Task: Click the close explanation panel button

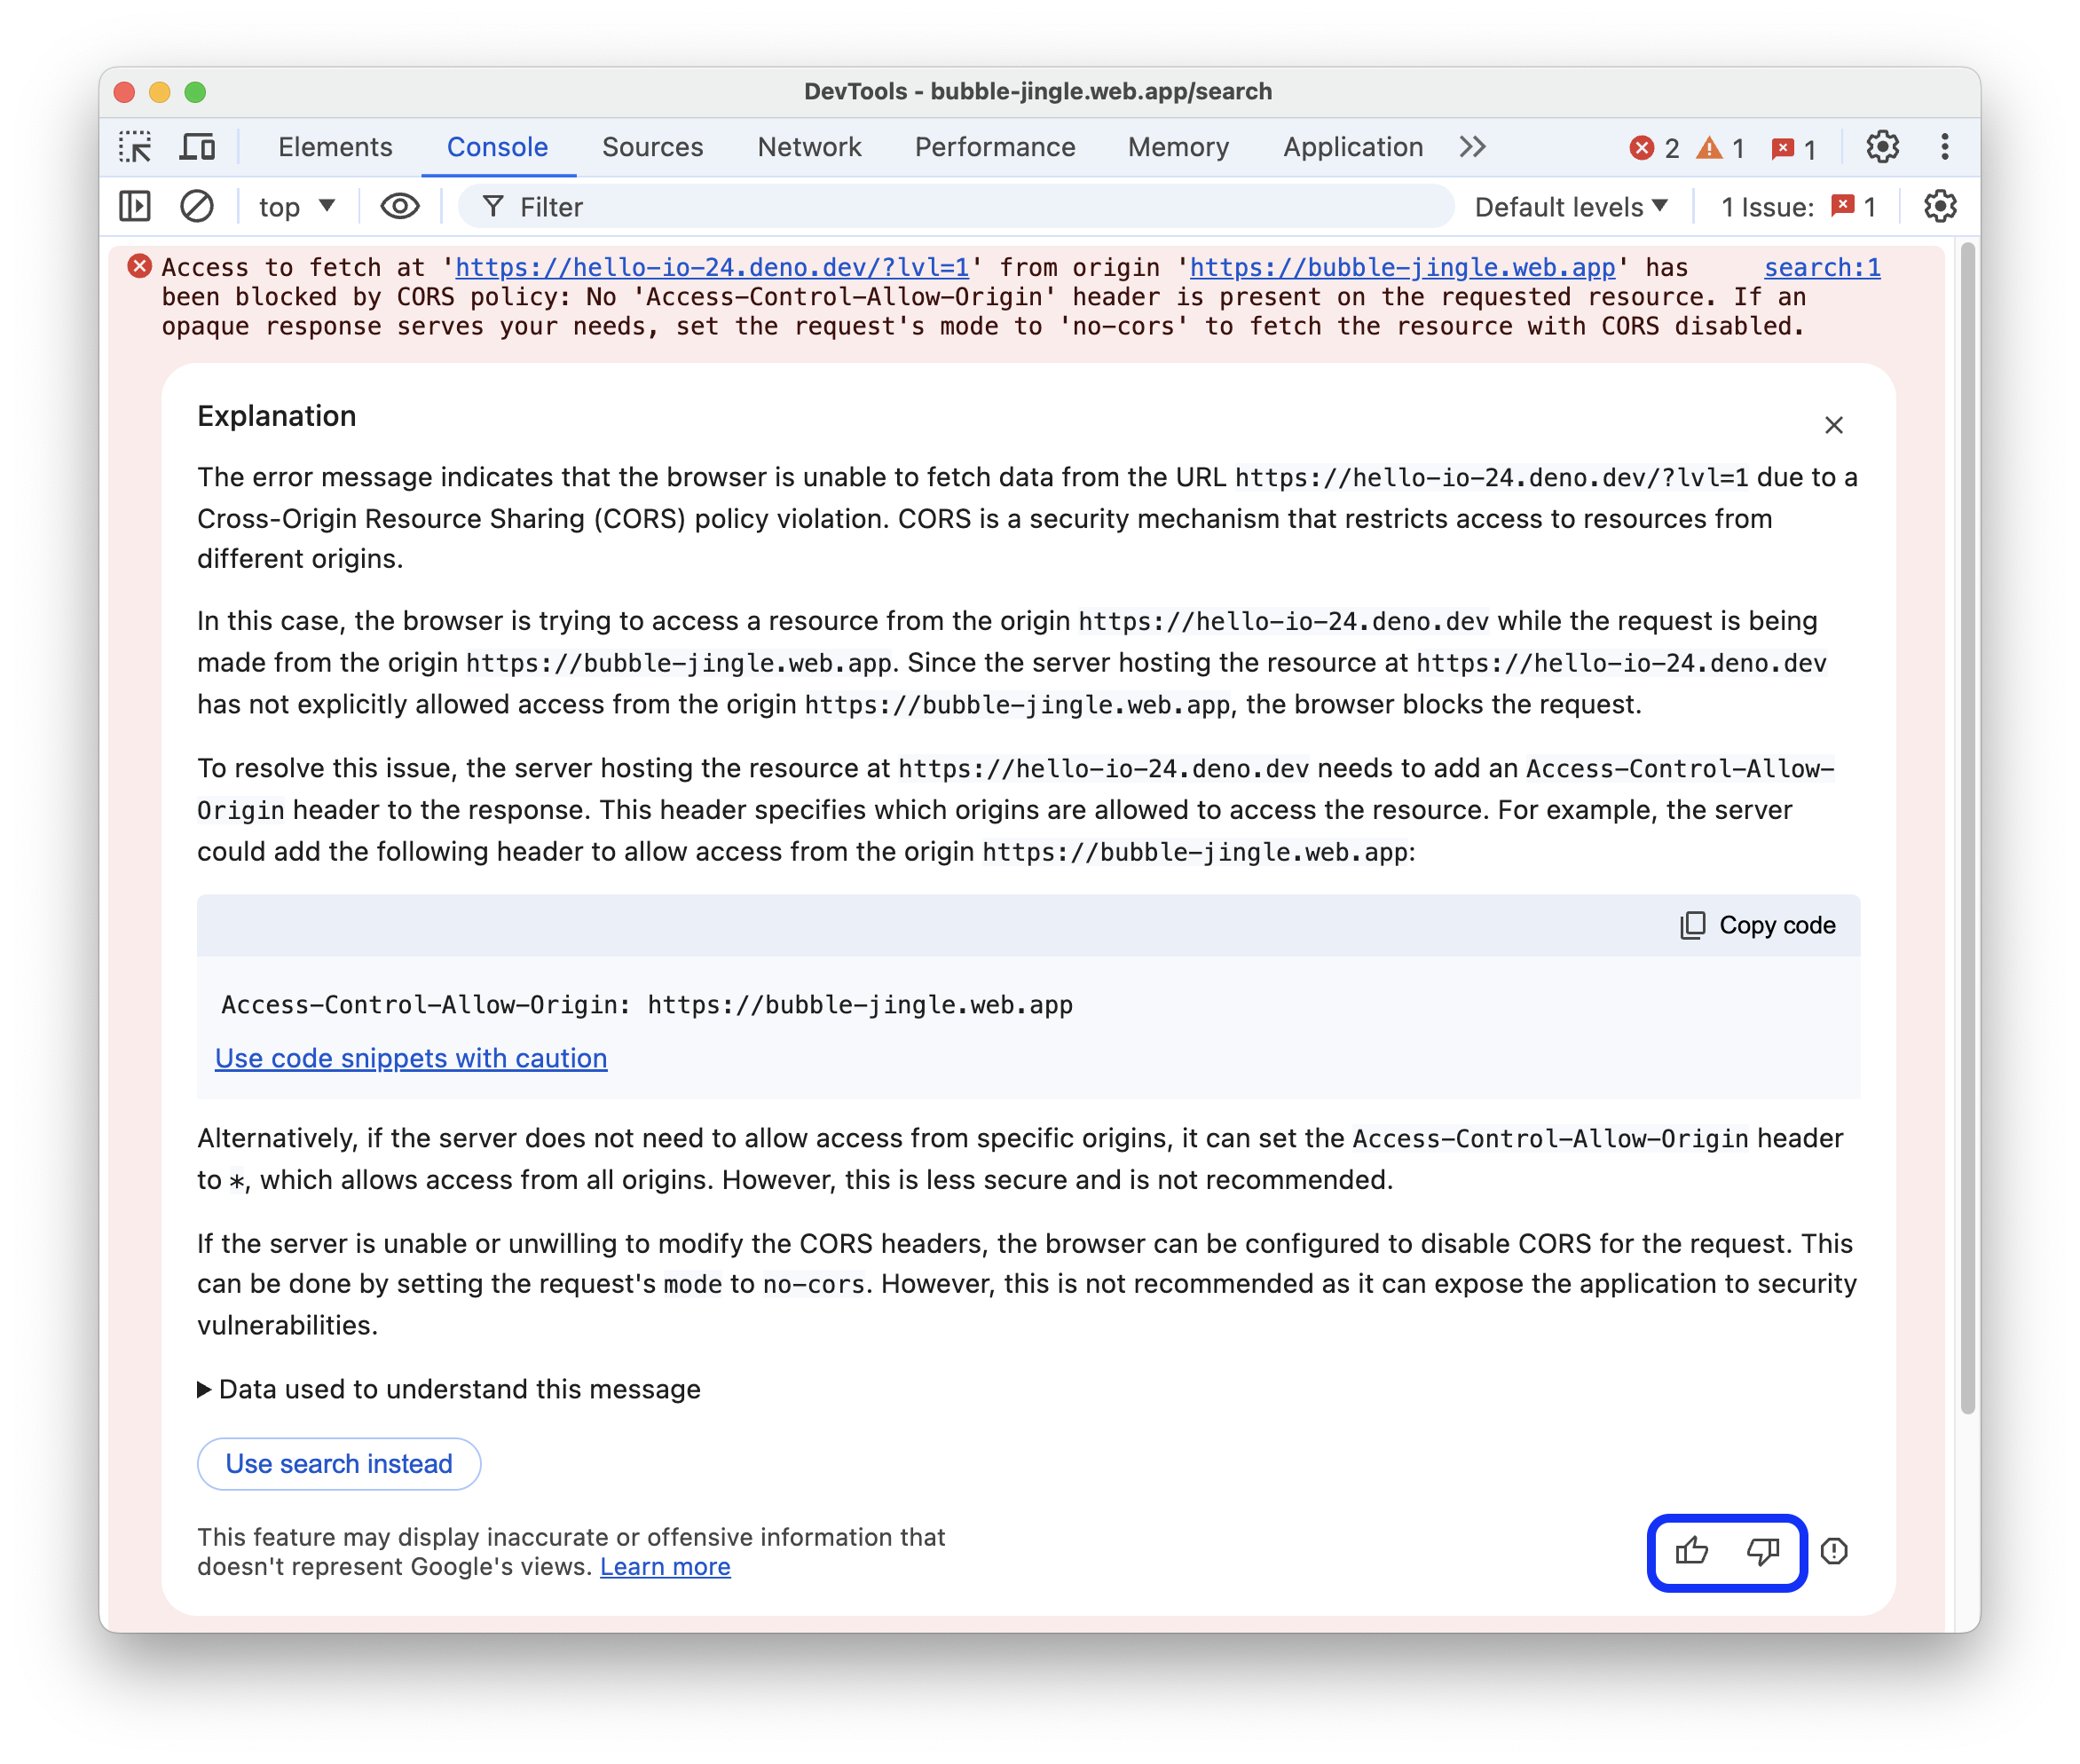Action: tap(1833, 423)
